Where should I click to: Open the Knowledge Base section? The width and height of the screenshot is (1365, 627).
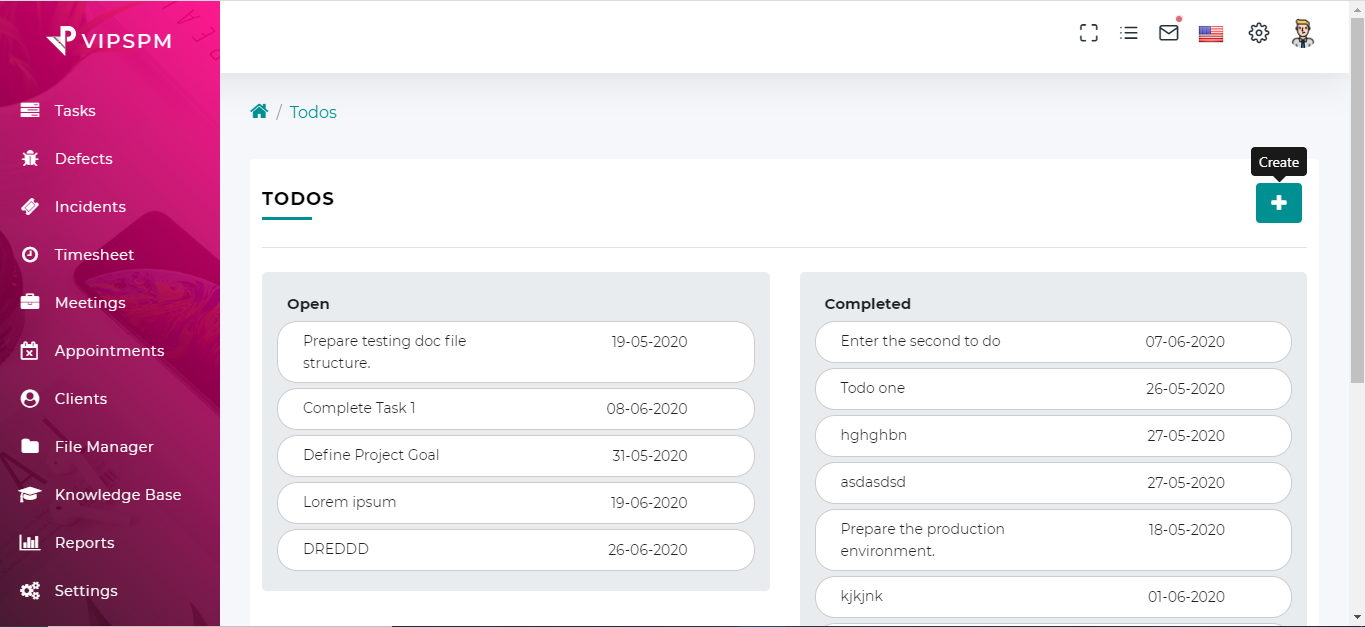click(31, 494)
